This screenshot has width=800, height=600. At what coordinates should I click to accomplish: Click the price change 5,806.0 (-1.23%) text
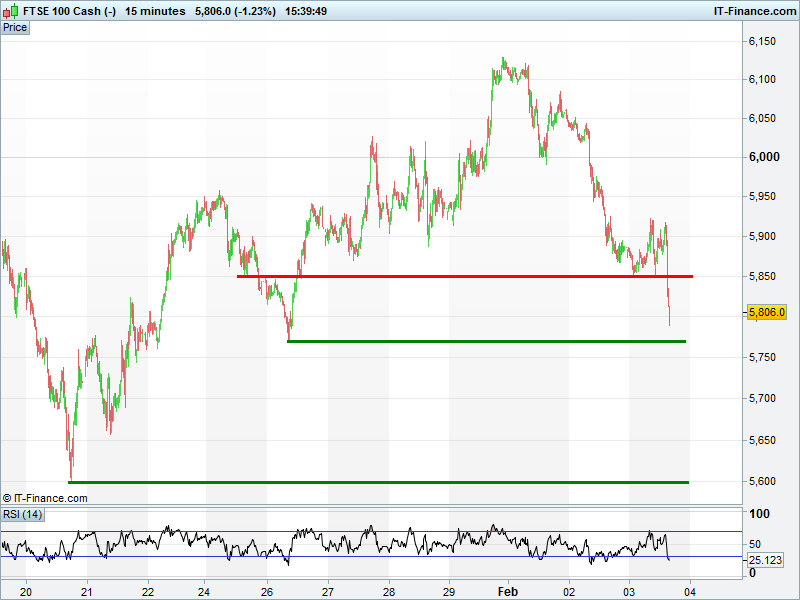point(239,11)
